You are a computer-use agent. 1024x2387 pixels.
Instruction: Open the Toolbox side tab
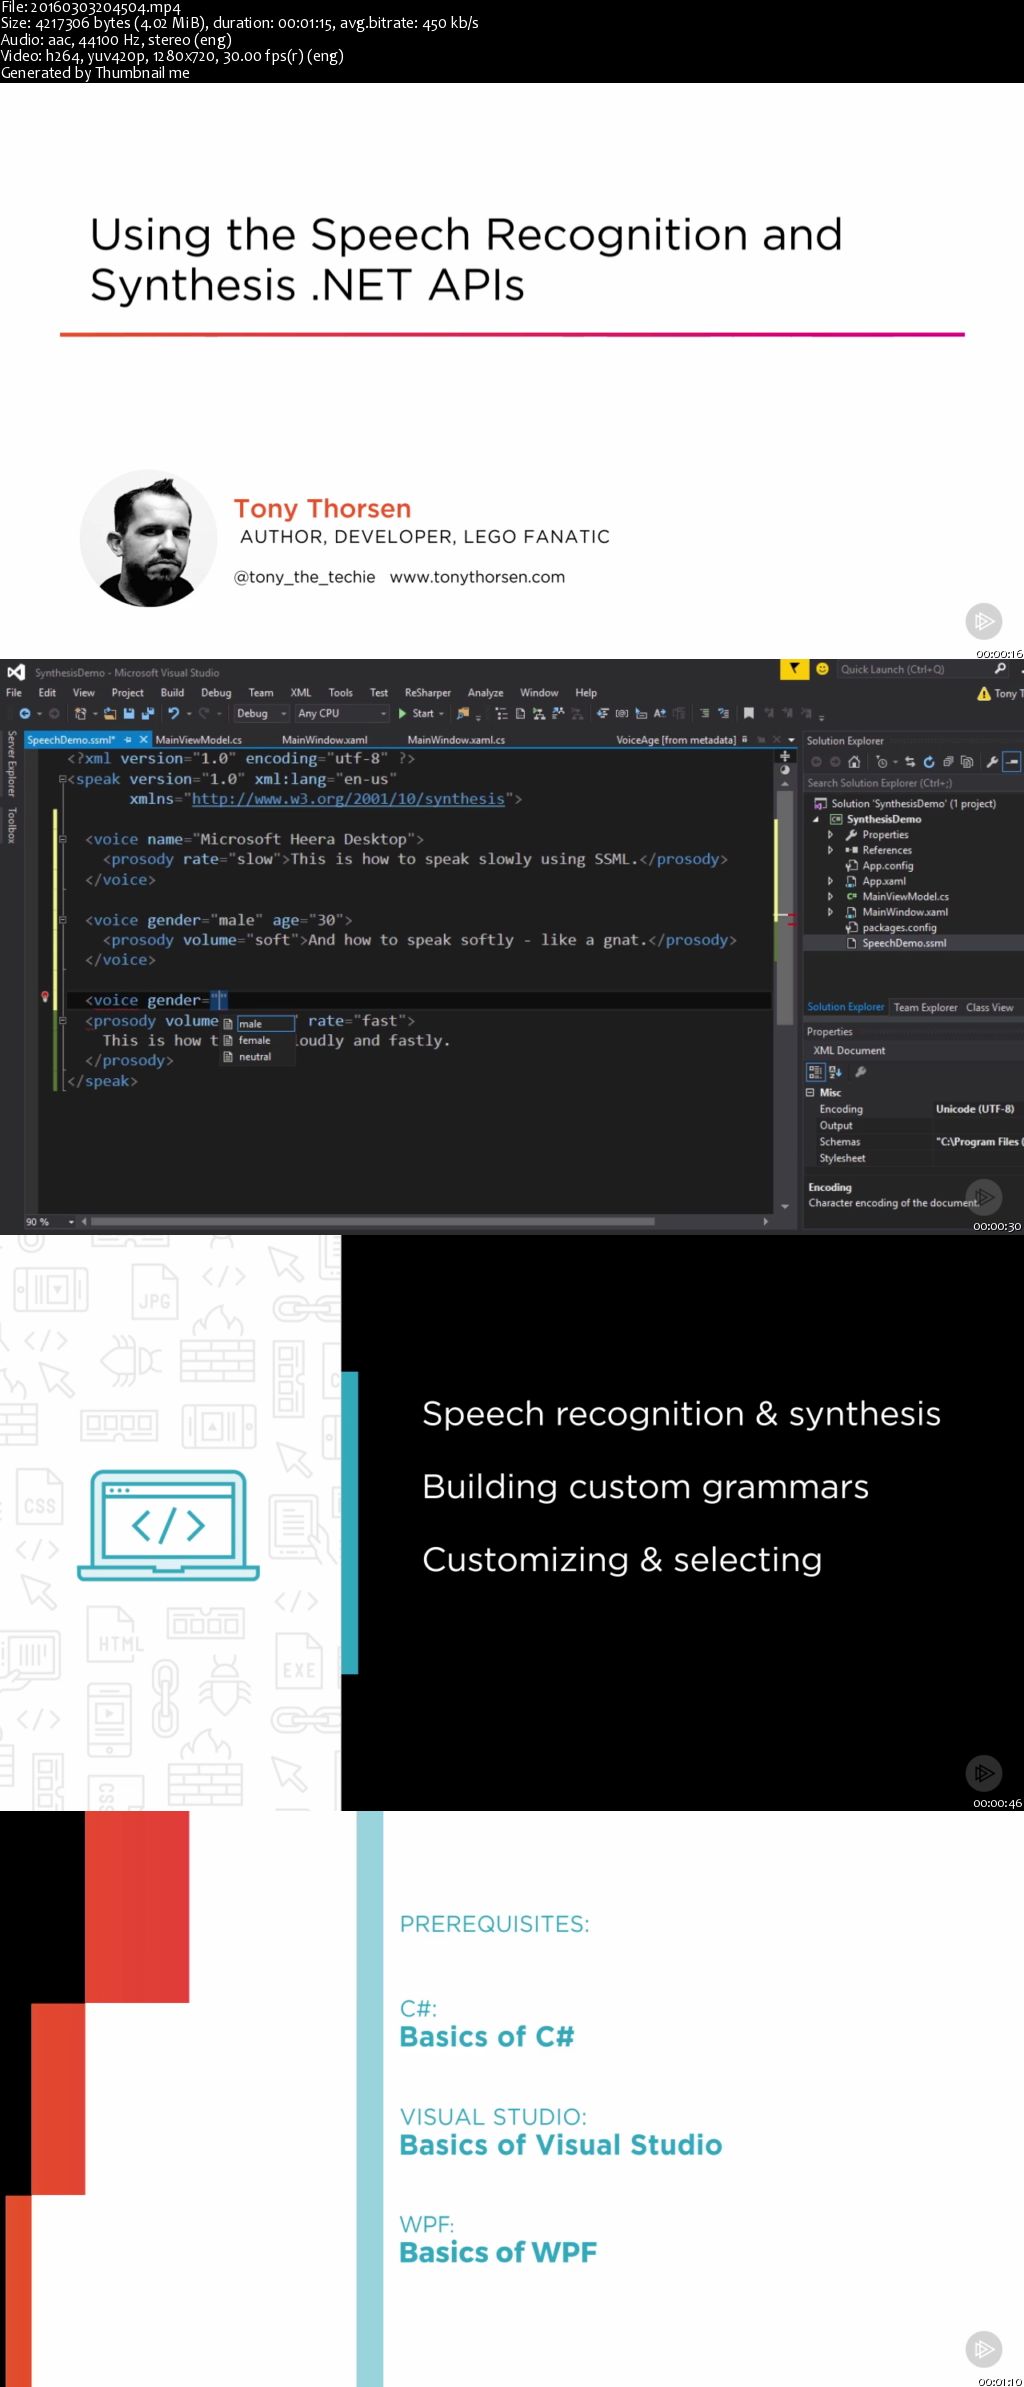[12, 825]
